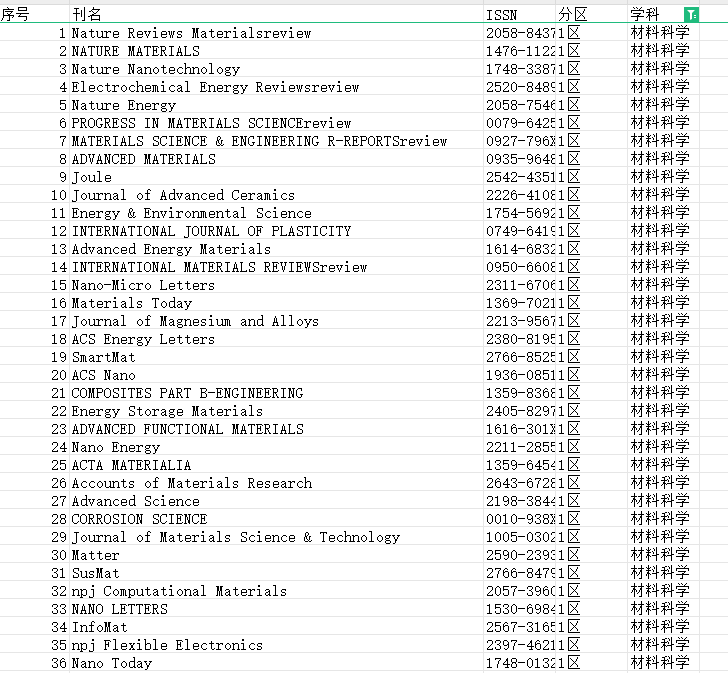The image size is (728, 673).
Task: Select the 序号 column header cell
Action: point(34,14)
